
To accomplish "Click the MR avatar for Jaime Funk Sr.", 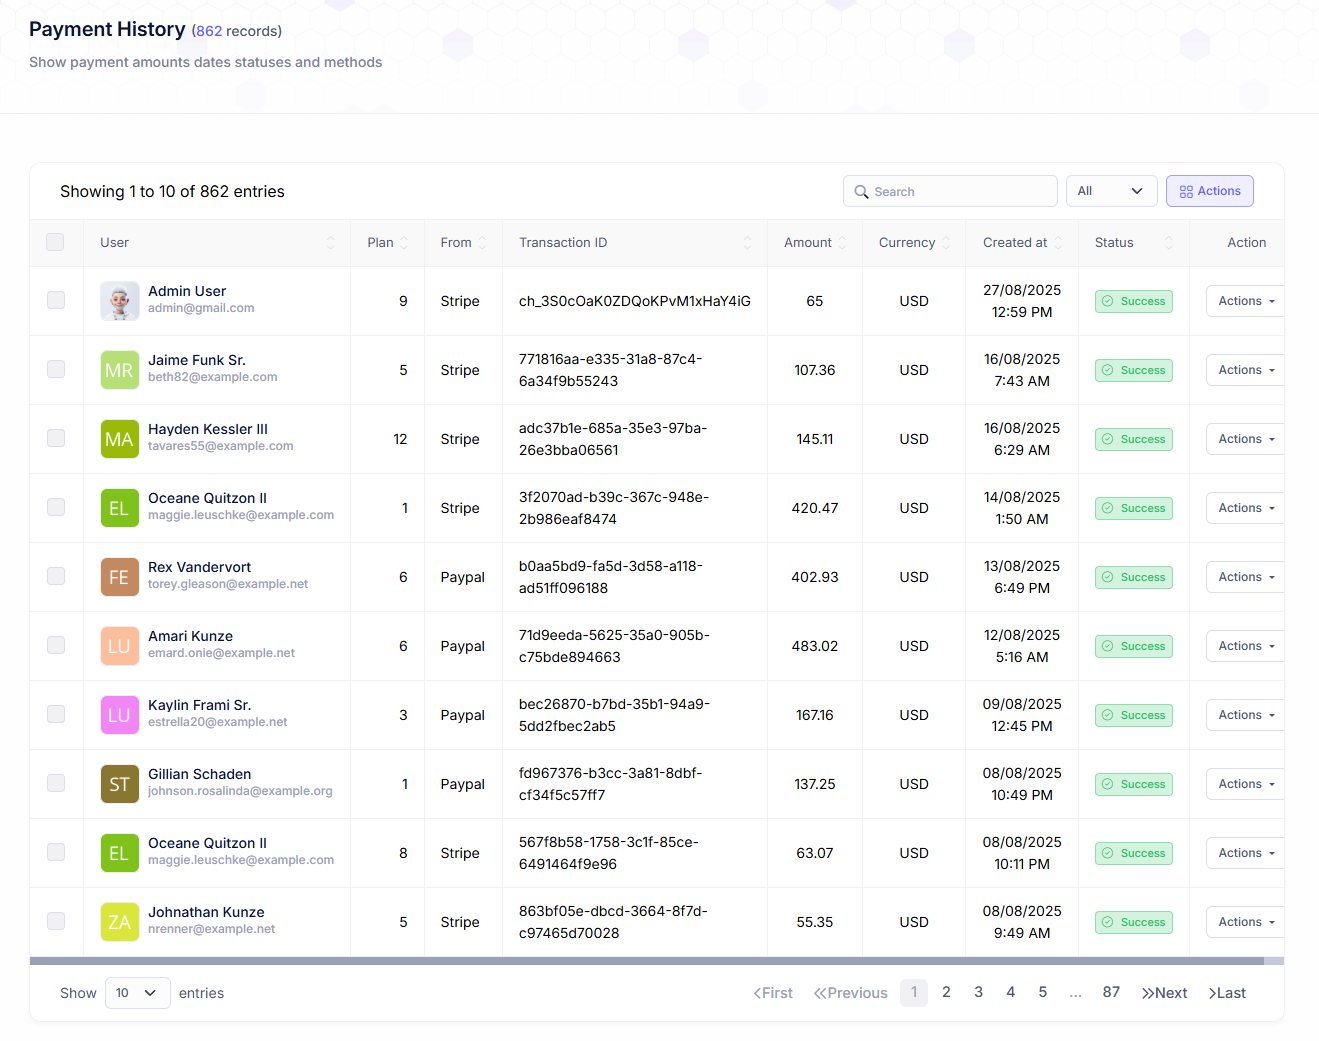I will 119,370.
